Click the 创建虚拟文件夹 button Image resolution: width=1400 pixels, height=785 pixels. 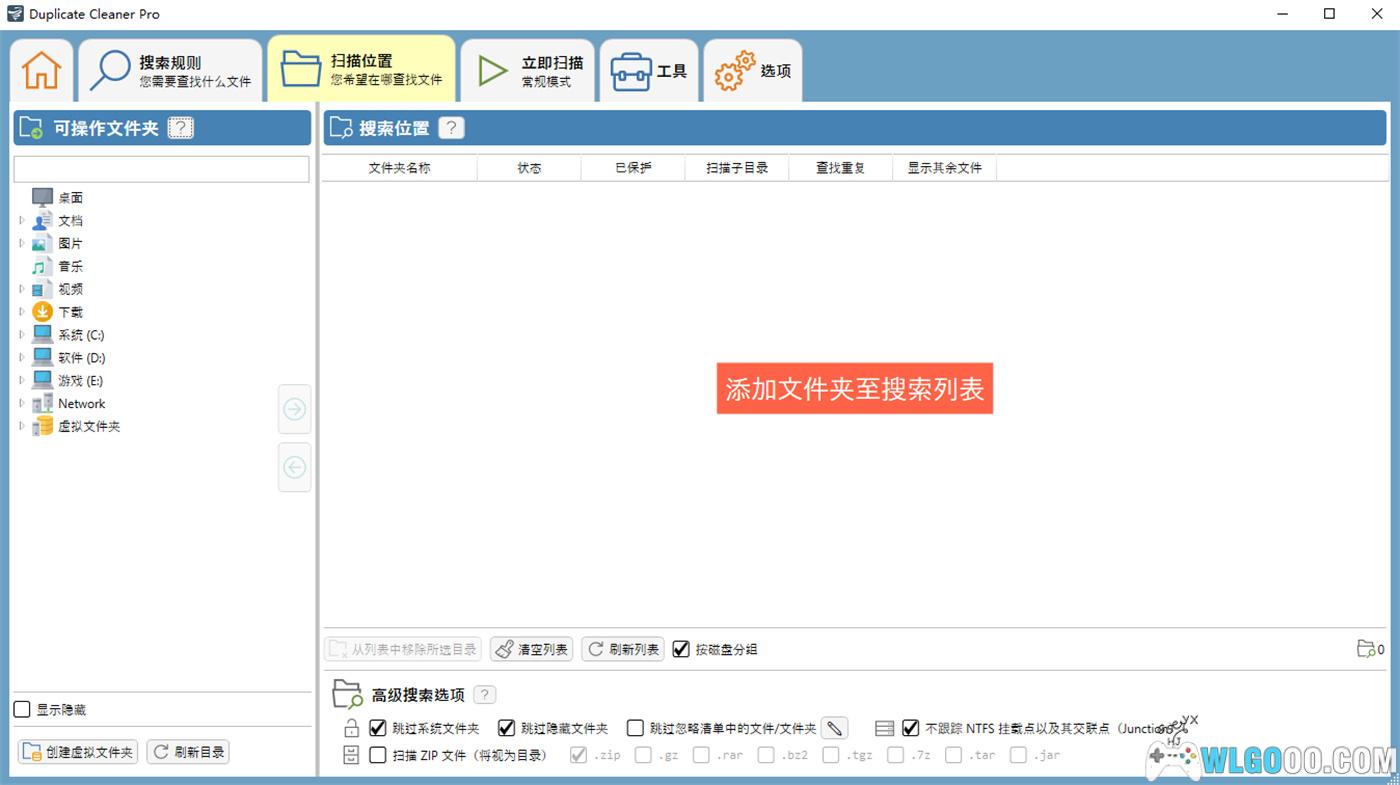tap(78, 752)
